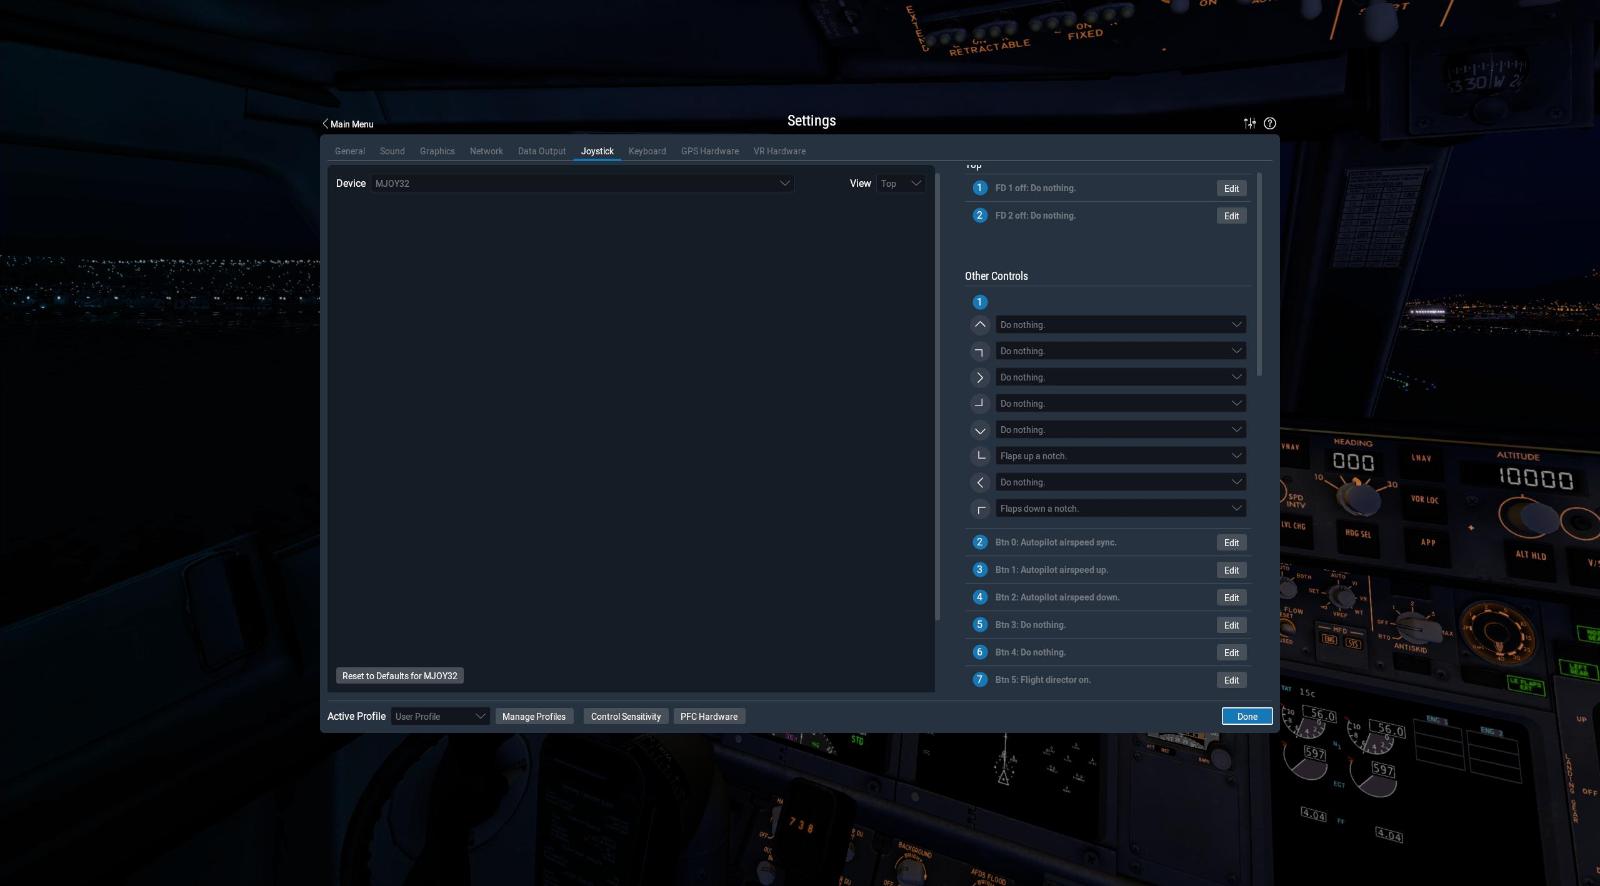Open the Flaps down a notch dropdown

coord(1121,509)
